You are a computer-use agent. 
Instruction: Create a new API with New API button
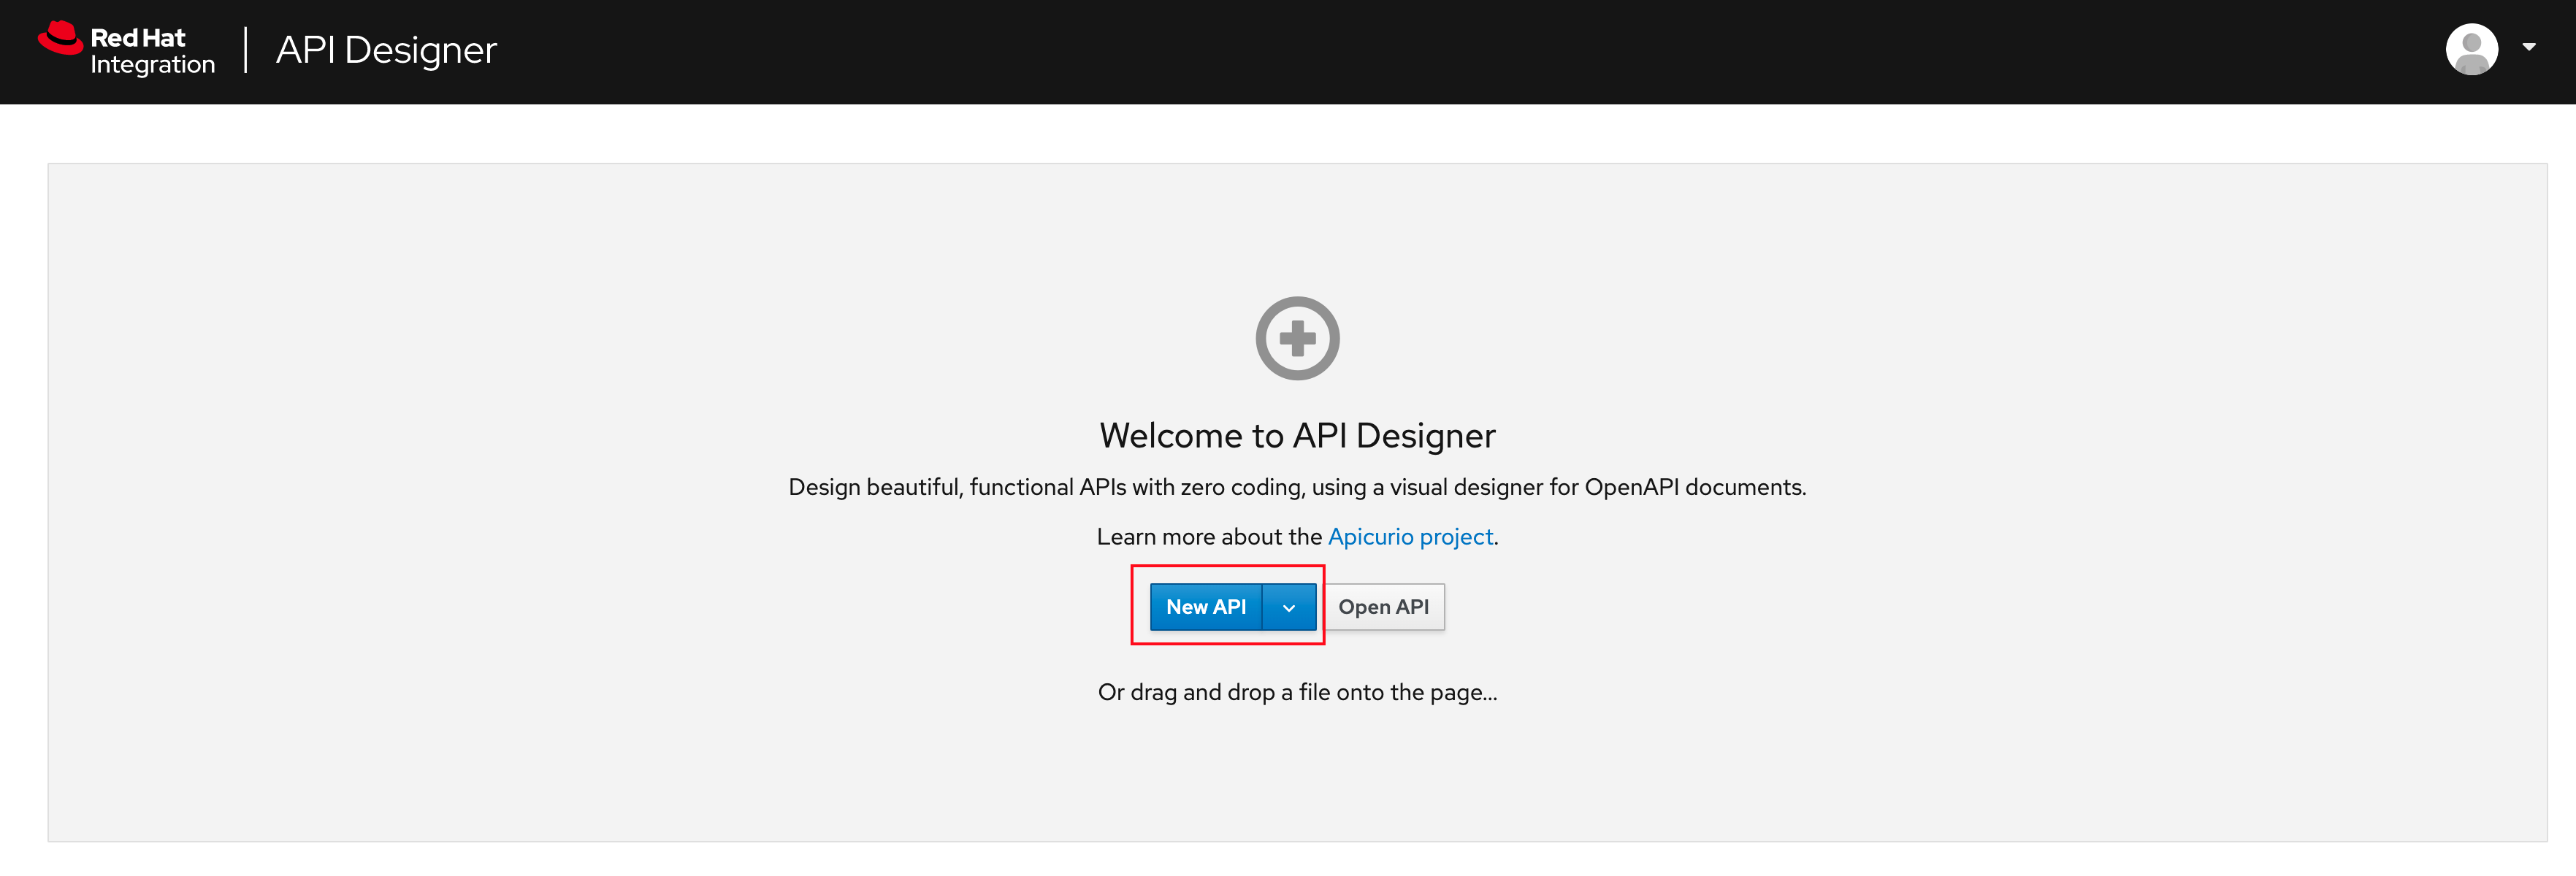tap(1206, 607)
